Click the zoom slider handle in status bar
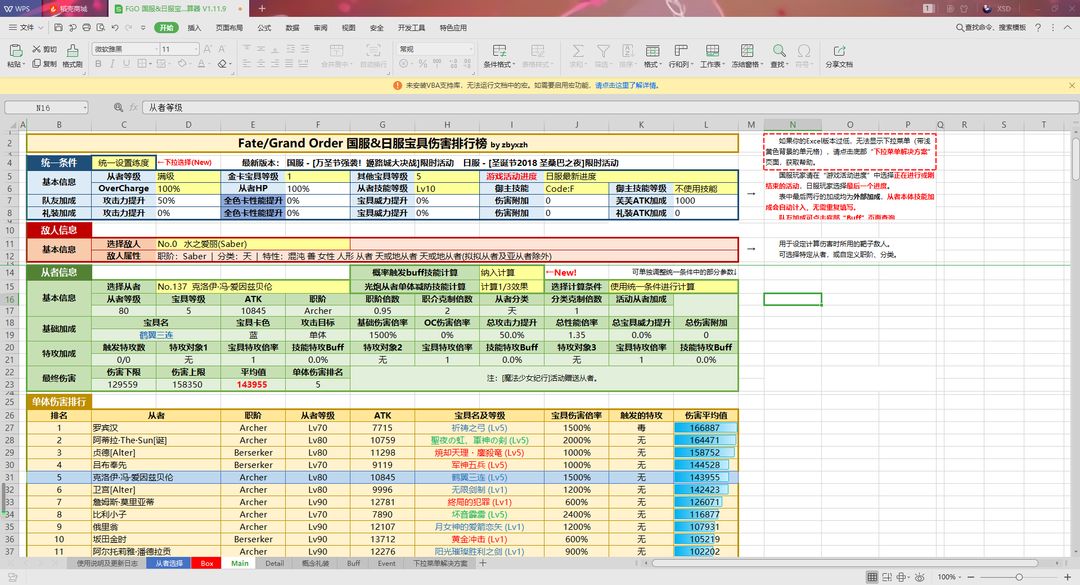The height and width of the screenshot is (585, 1080). [1019, 577]
